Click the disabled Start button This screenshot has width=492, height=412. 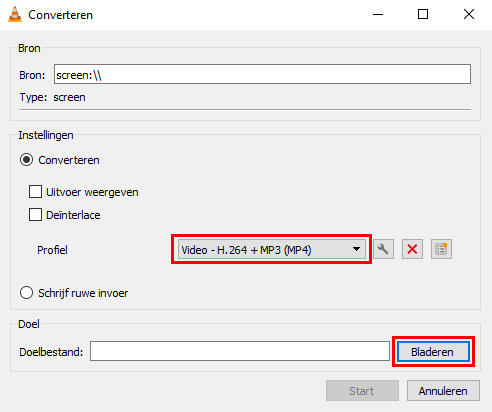pos(362,391)
